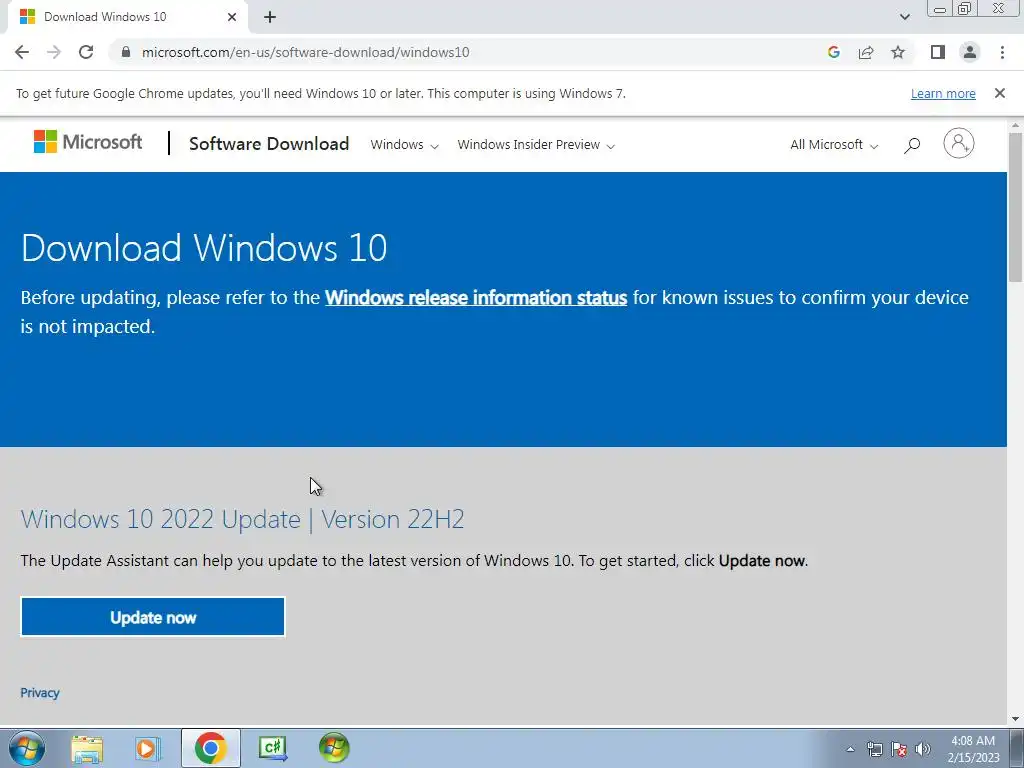
Task: Go back to the previous page
Action: [x=22, y=52]
